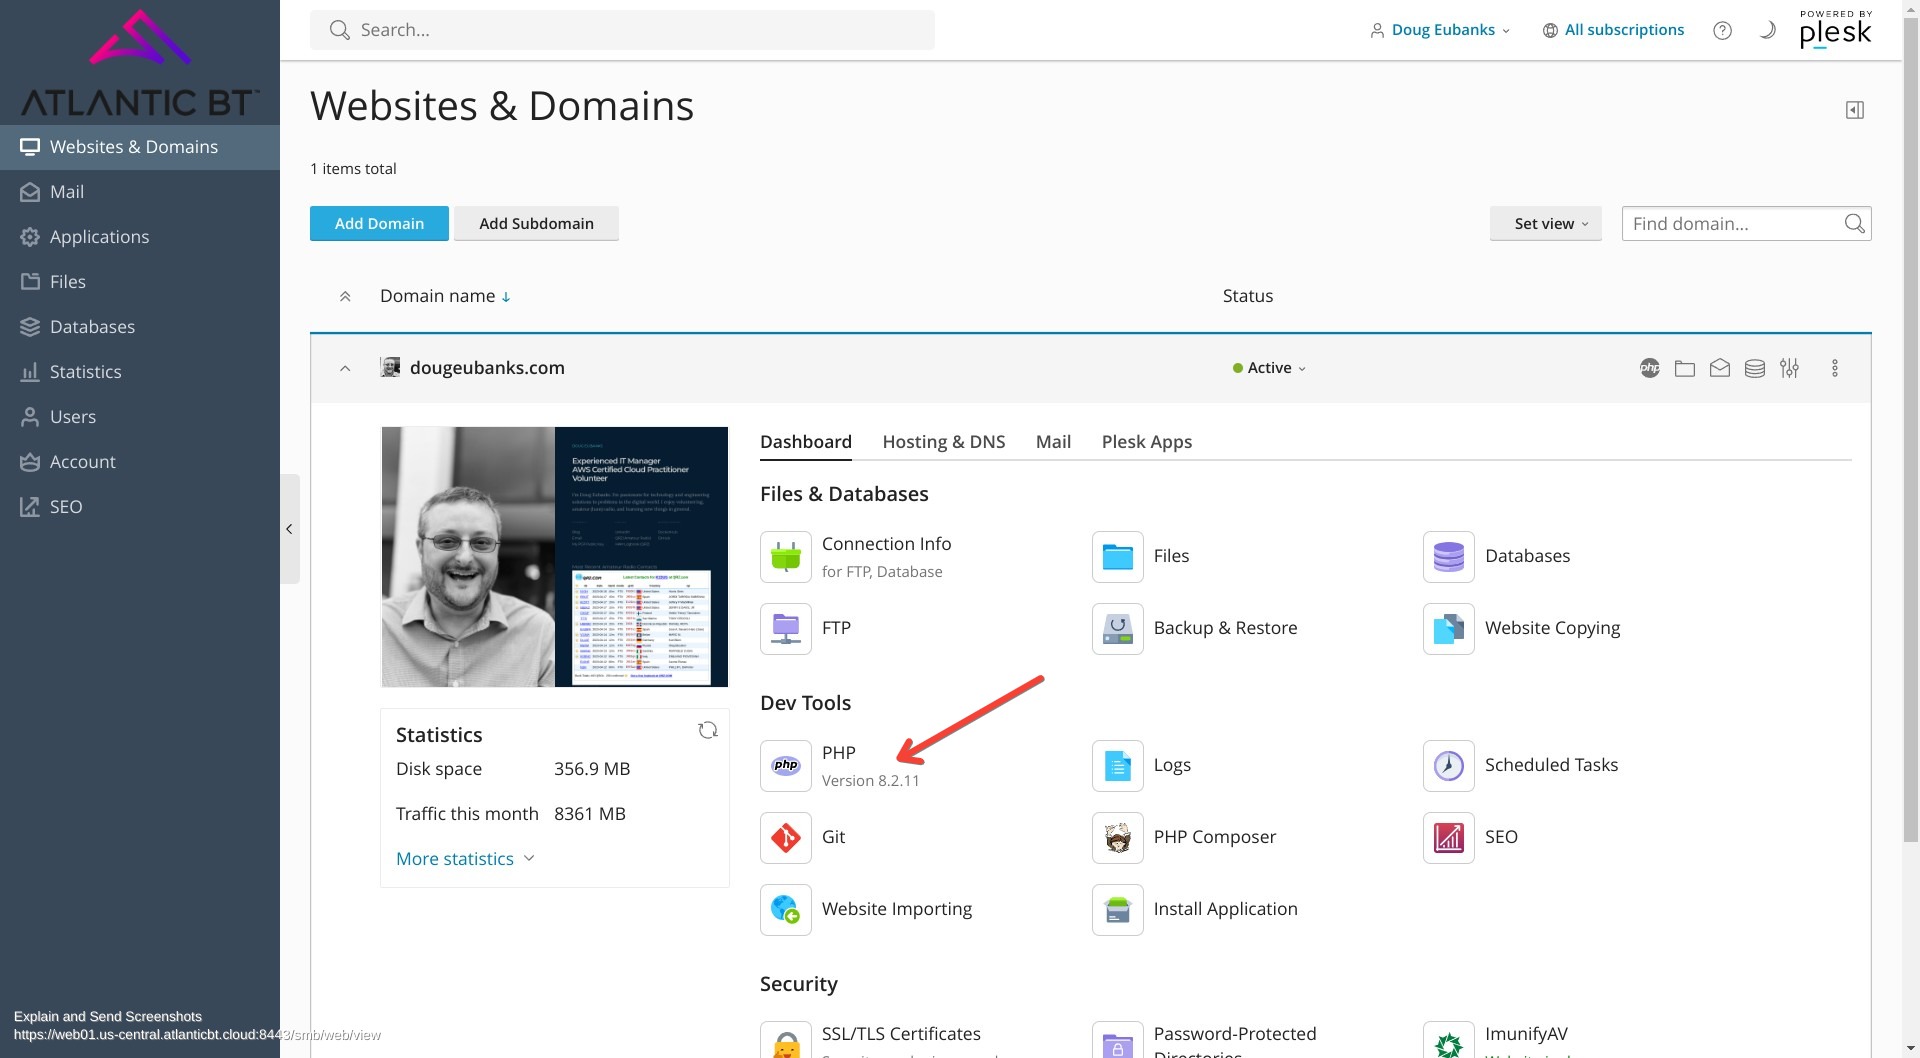Switch to the Plesk Apps tab
1920x1058 pixels.
tap(1147, 442)
